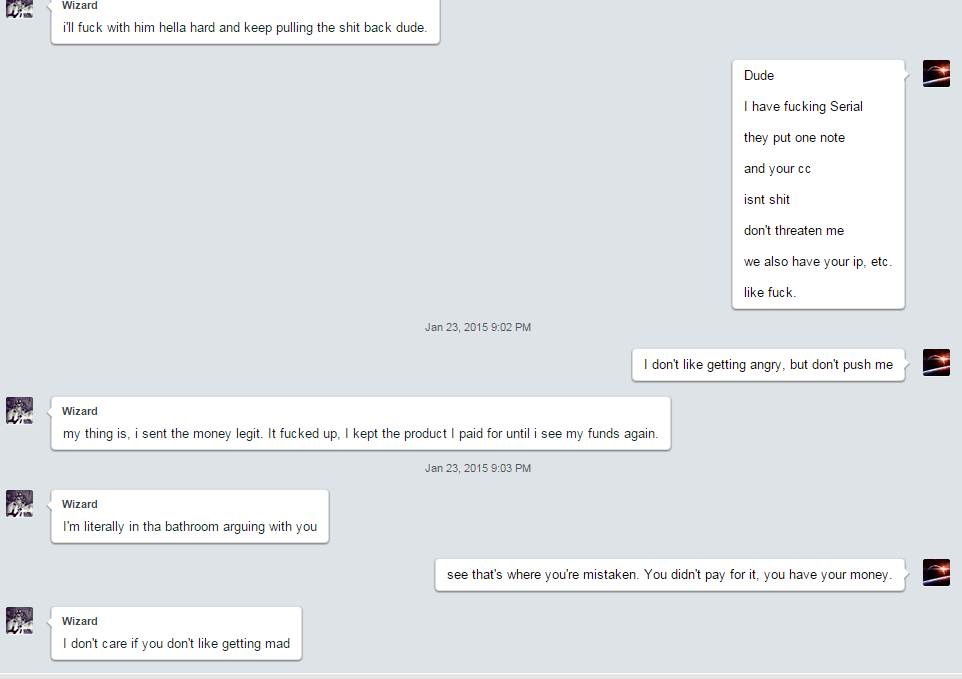Click the Jan 23, 2015 9:02 PM timestamp
Viewport: 962px width, 679px height.
pyautogui.click(x=478, y=327)
